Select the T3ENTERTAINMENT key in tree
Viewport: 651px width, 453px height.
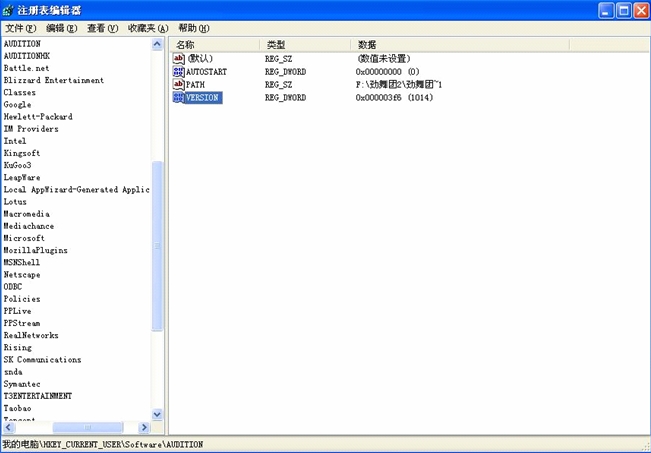(37, 396)
